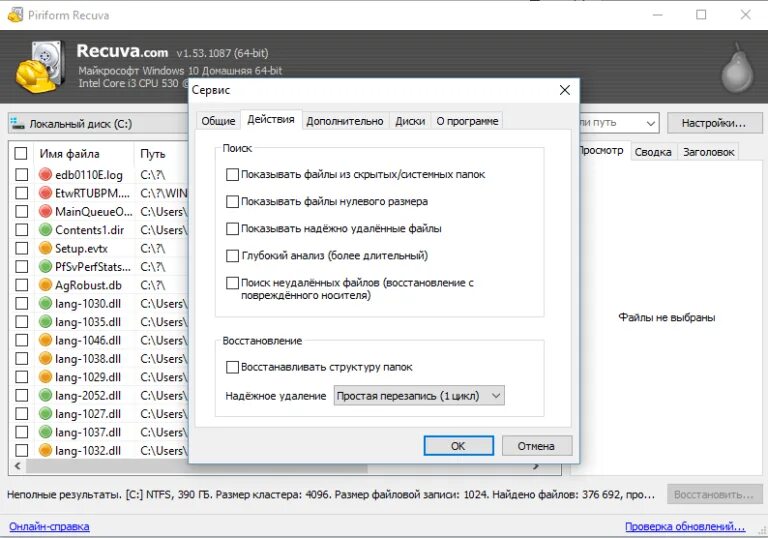Check the box for Setup.evtx
Image resolution: width=768 pixels, height=538 pixels.
[21, 248]
